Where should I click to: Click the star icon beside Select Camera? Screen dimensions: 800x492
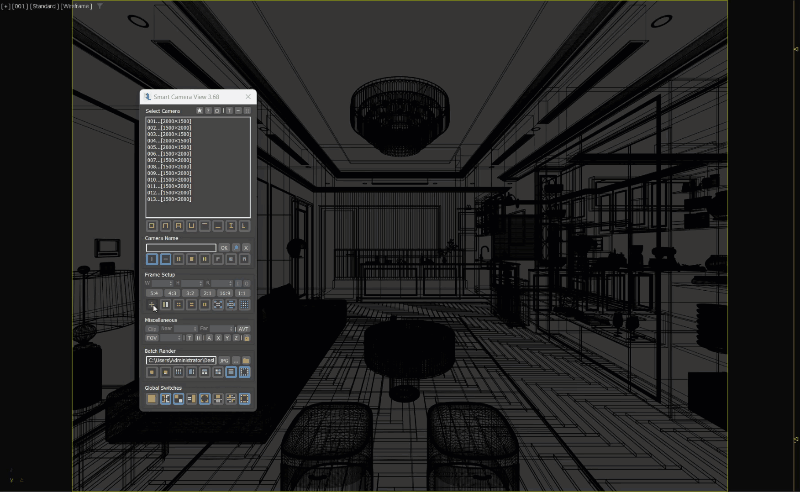(199, 110)
